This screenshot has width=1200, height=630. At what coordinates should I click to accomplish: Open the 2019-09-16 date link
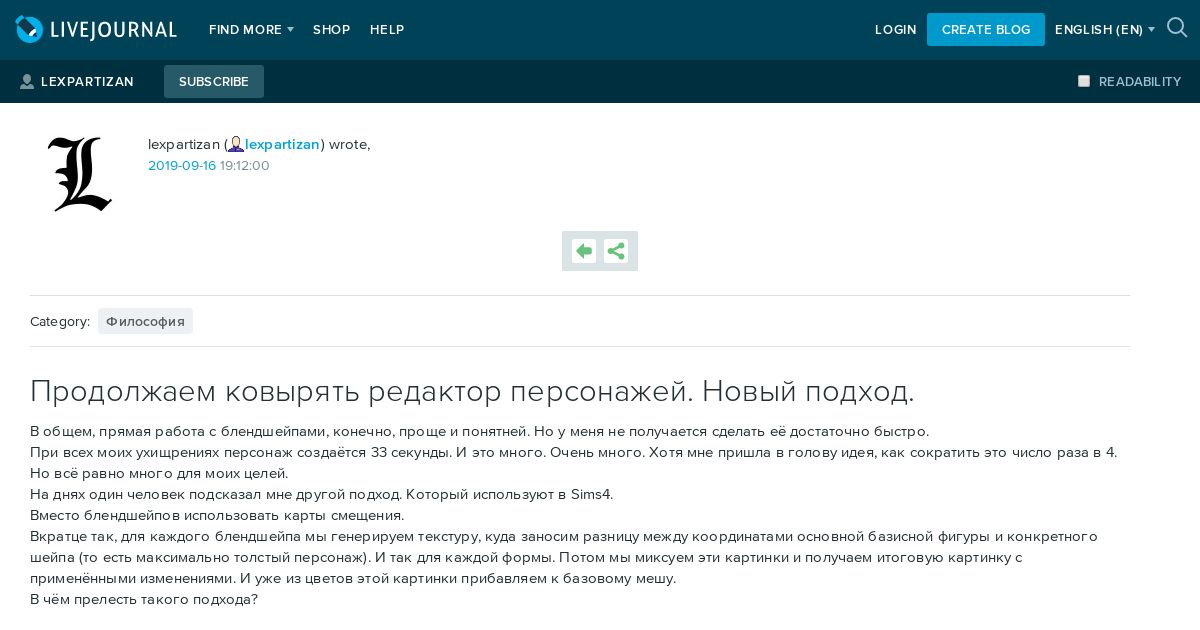tap(182, 166)
